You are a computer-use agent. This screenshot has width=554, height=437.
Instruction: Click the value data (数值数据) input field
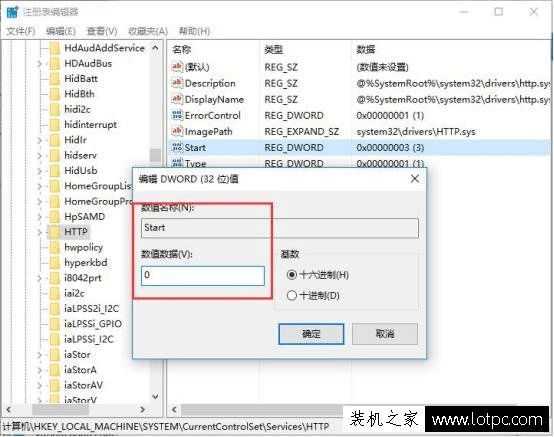coord(203,276)
